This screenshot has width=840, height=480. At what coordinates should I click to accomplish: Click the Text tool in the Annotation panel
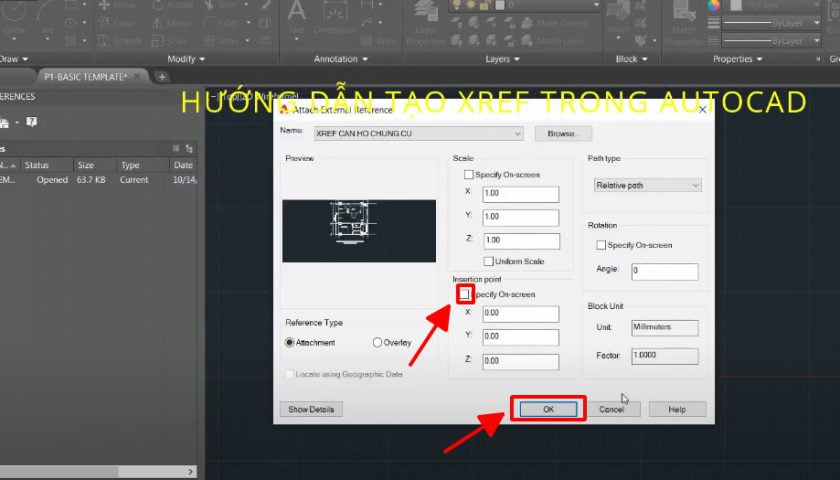(297, 18)
